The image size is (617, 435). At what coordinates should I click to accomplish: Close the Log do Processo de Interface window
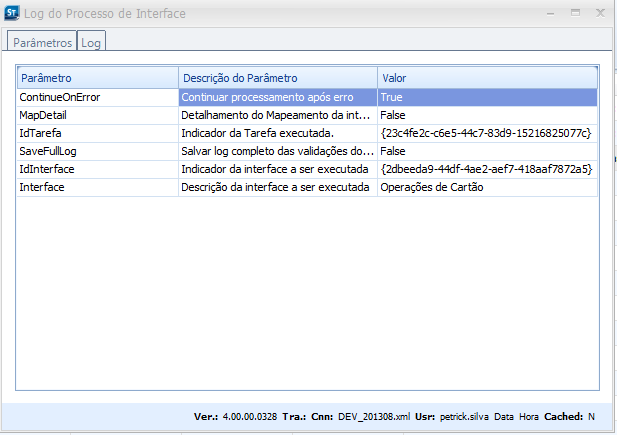(601, 13)
